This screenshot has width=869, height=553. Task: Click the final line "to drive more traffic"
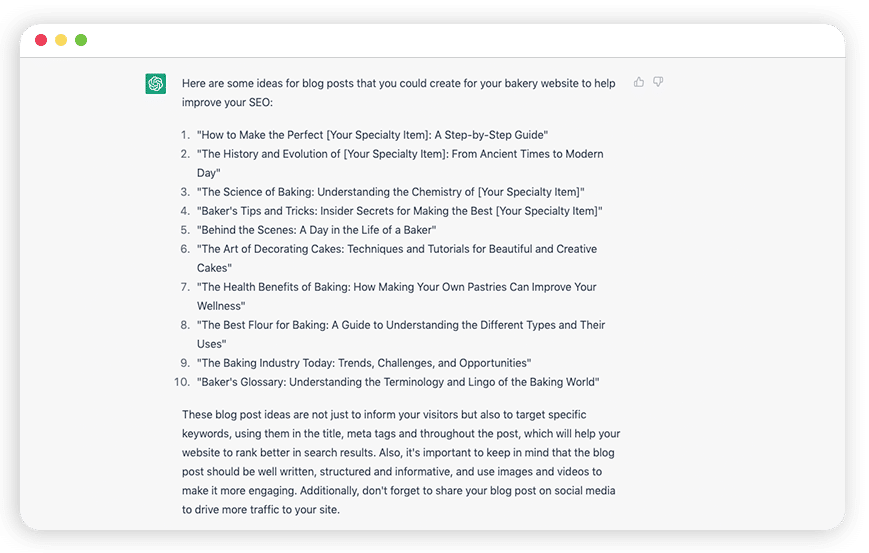click(x=260, y=509)
